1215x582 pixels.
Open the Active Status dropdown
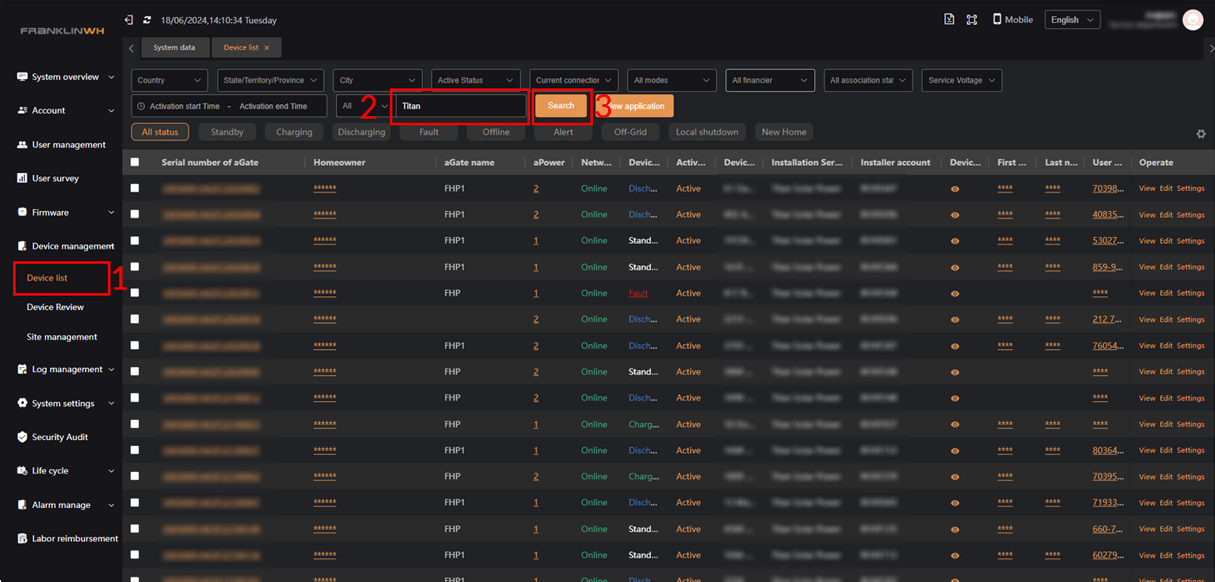[x=476, y=80]
